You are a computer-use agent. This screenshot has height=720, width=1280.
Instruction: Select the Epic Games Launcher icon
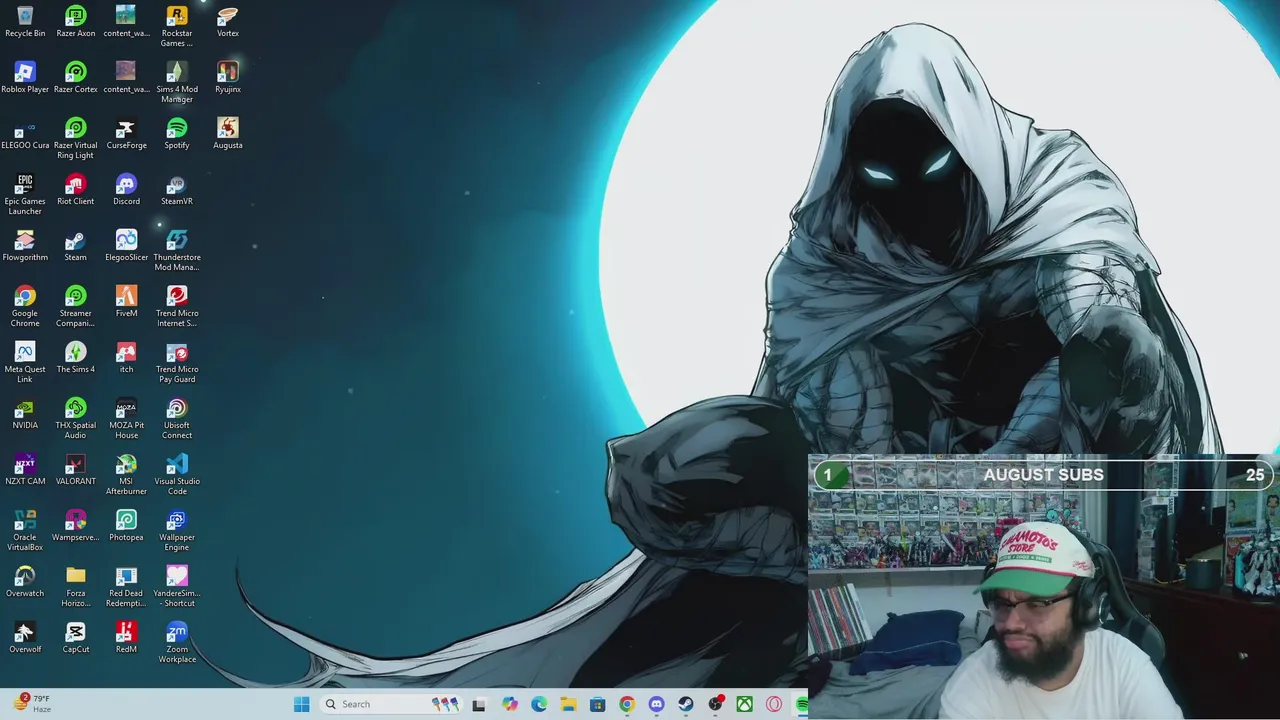click(x=25, y=195)
